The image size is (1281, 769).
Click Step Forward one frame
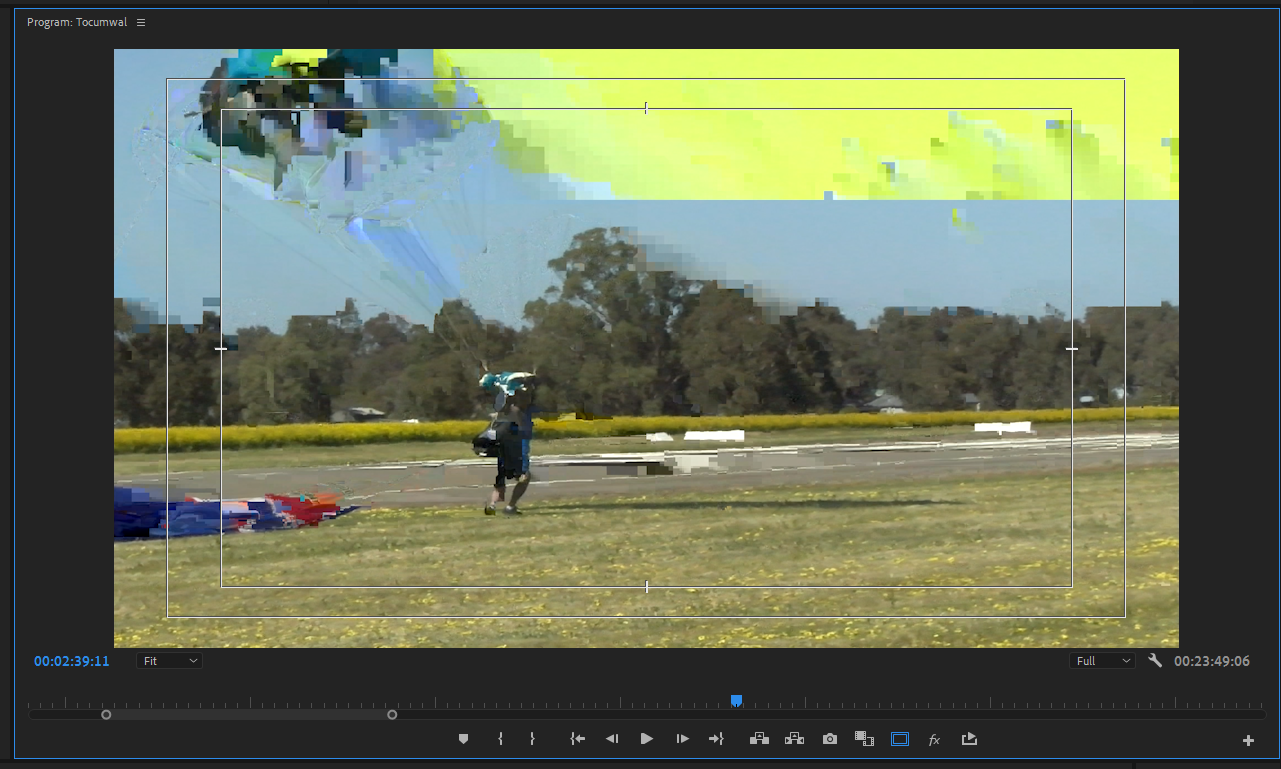coord(682,738)
